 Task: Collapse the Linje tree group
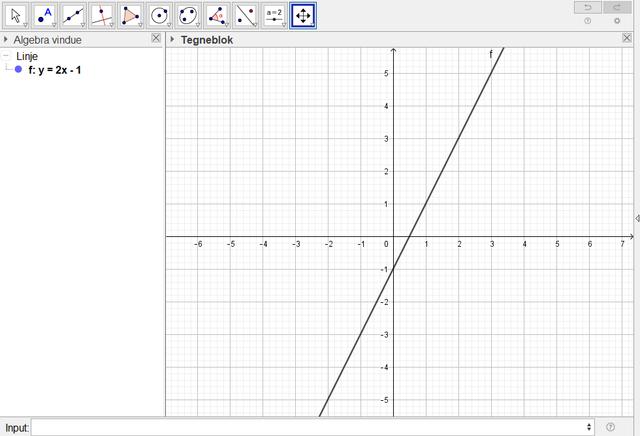(6, 57)
